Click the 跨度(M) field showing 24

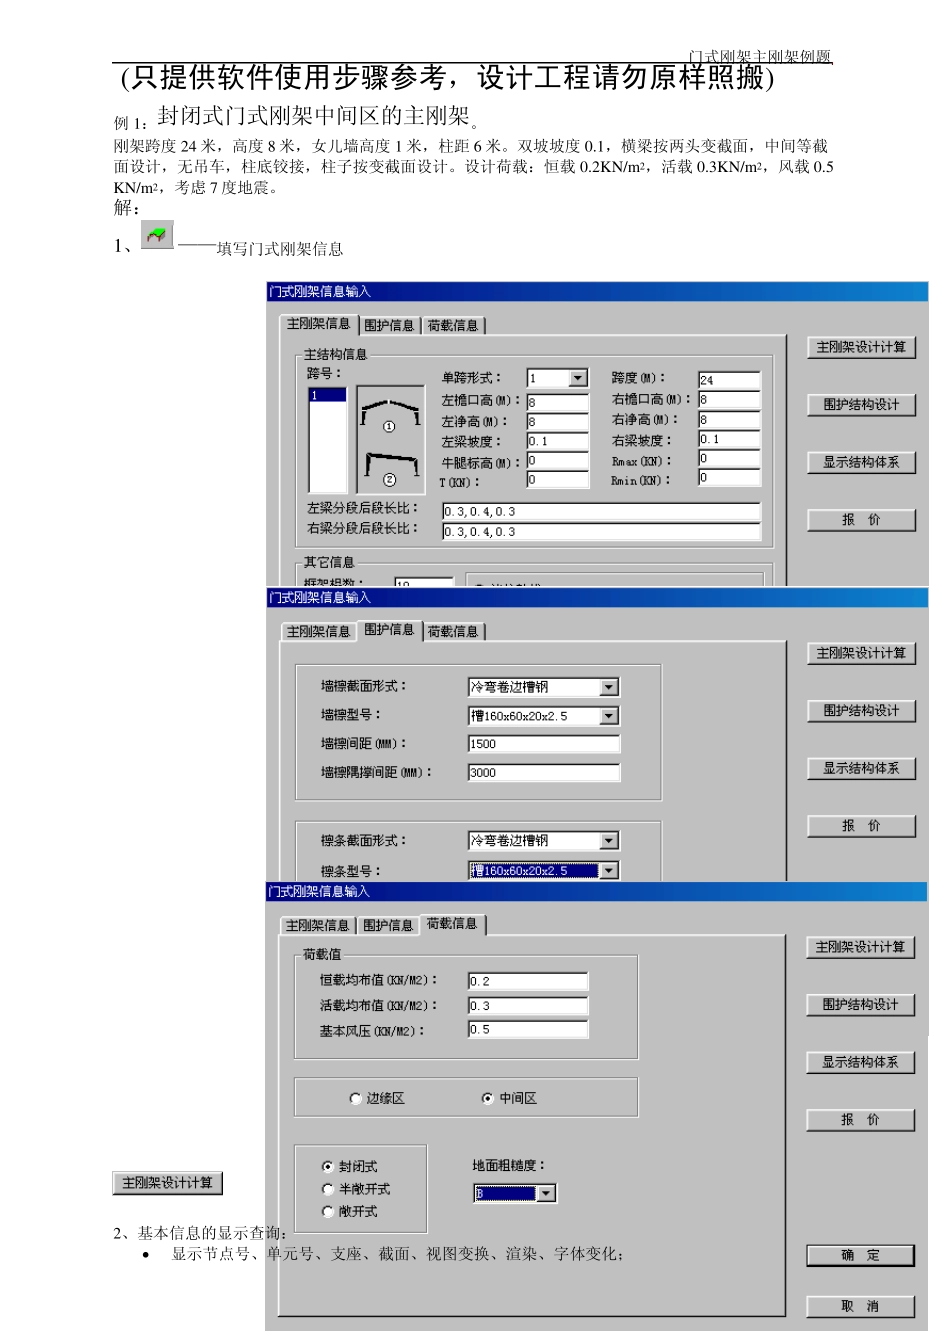pyautogui.click(x=729, y=380)
